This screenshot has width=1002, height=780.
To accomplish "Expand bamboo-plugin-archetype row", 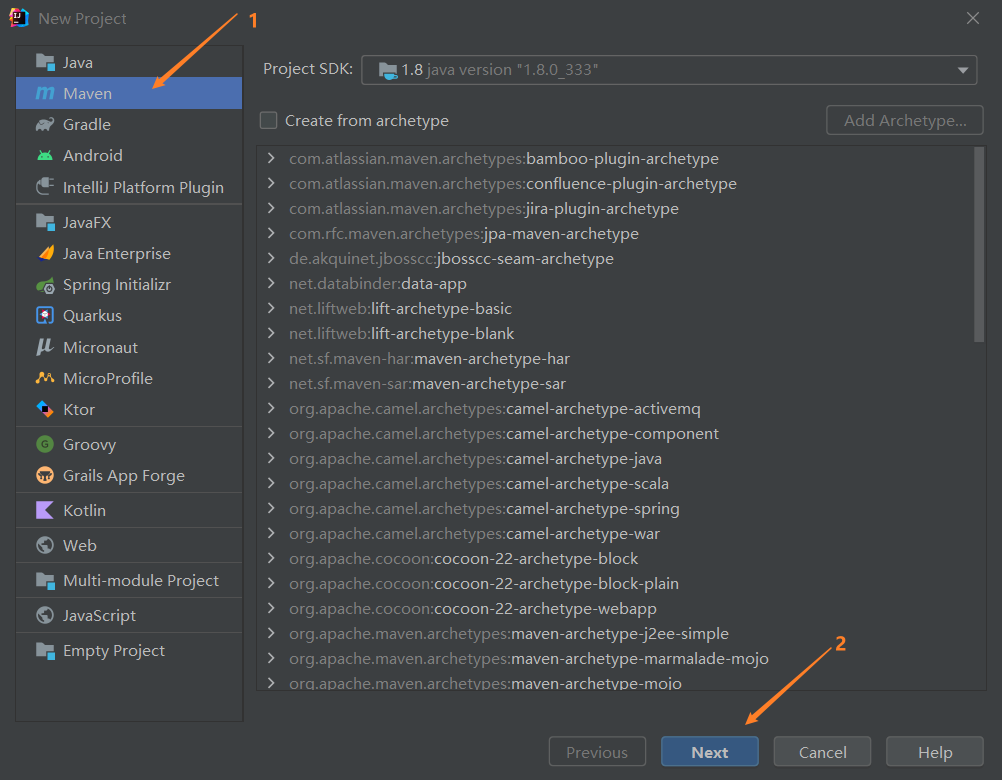I will [x=271, y=158].
